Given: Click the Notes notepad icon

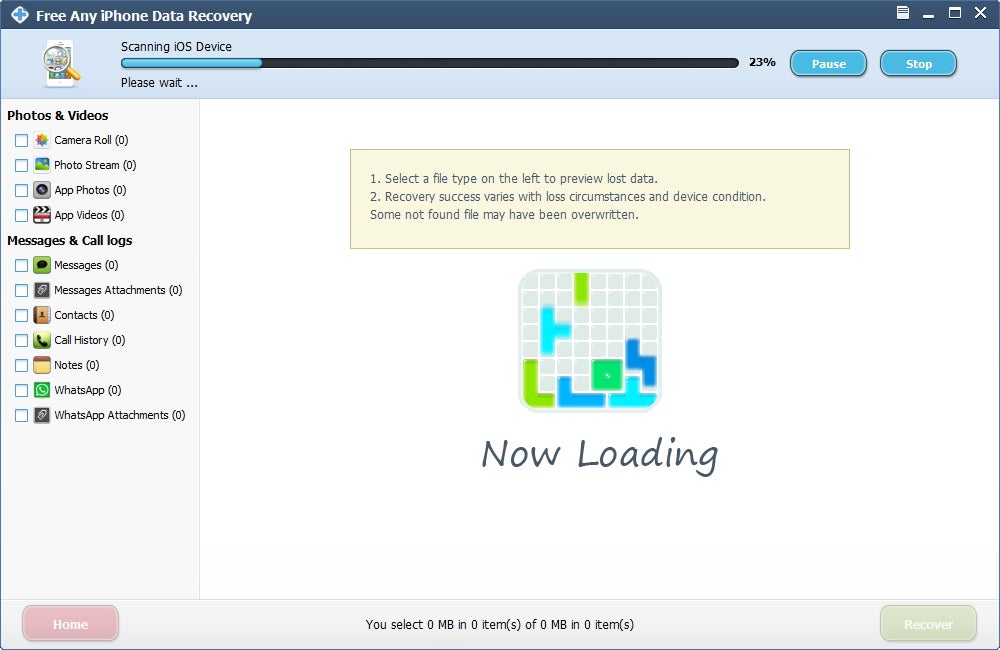Looking at the screenshot, I should tap(42, 365).
